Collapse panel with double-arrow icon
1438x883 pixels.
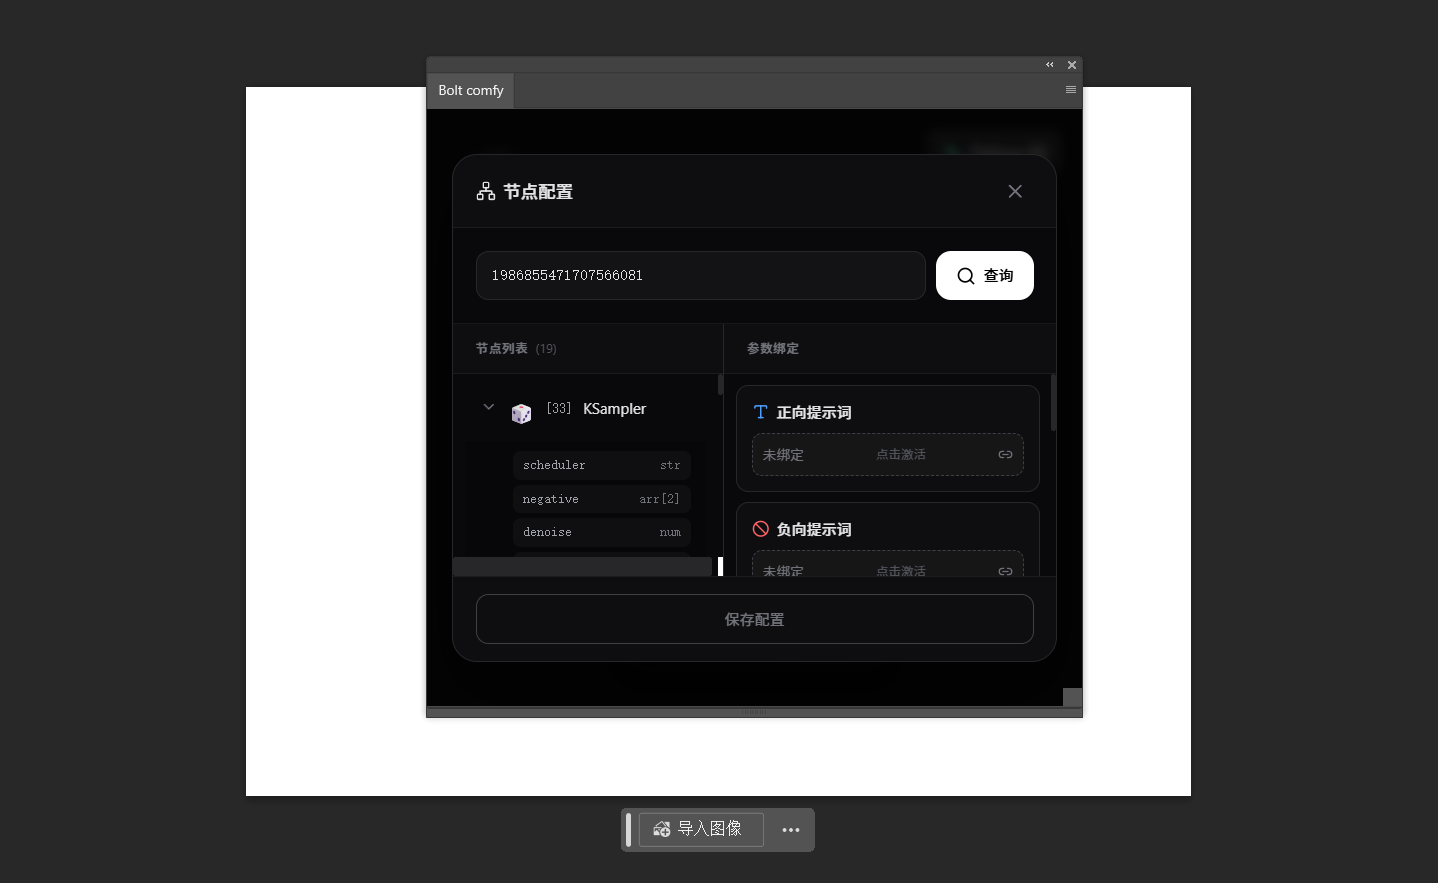pos(1050,65)
